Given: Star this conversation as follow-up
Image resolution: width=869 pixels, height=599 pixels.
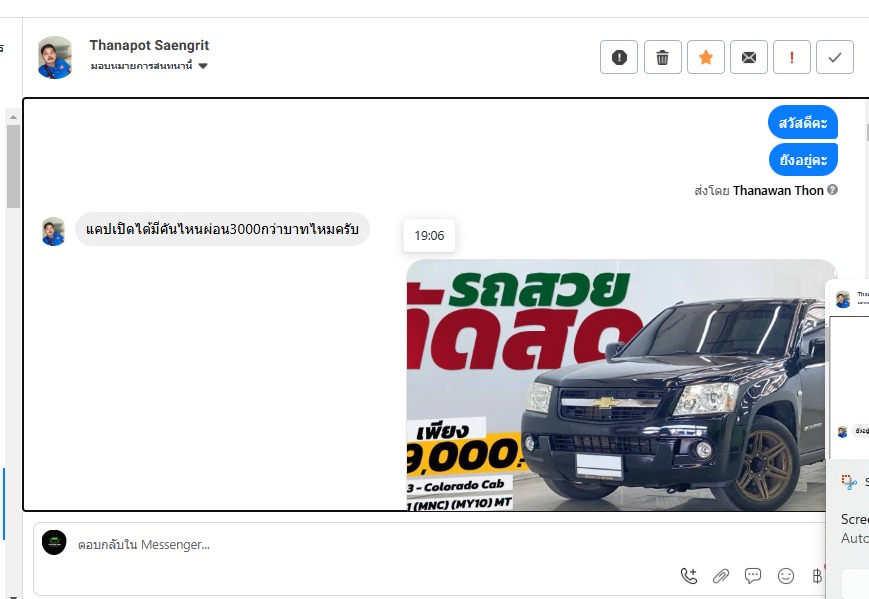Looking at the screenshot, I should tap(706, 57).
